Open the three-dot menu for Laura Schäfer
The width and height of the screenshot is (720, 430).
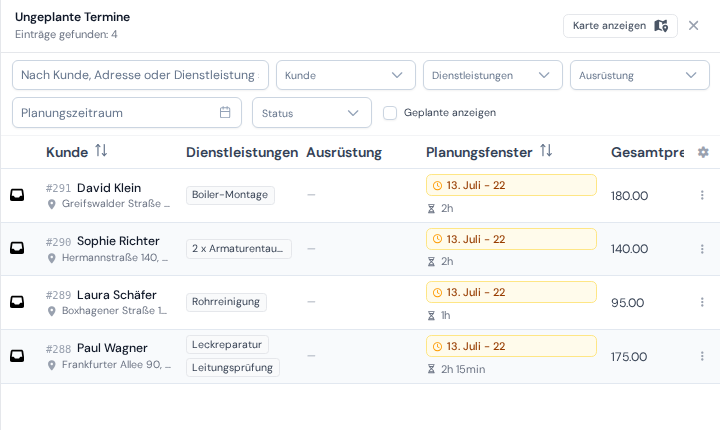(x=702, y=302)
